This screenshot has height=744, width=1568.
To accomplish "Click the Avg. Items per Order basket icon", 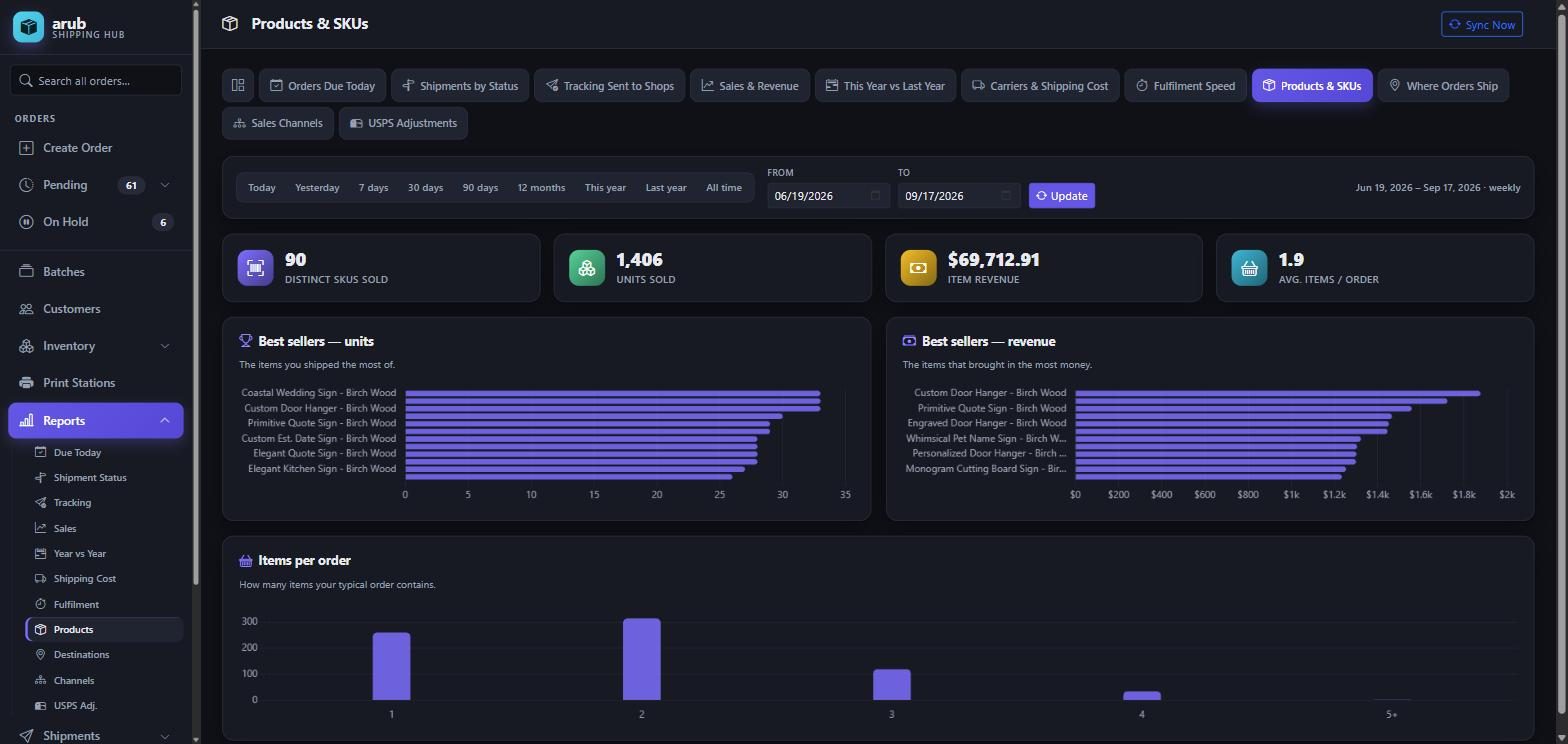I will tap(1249, 268).
